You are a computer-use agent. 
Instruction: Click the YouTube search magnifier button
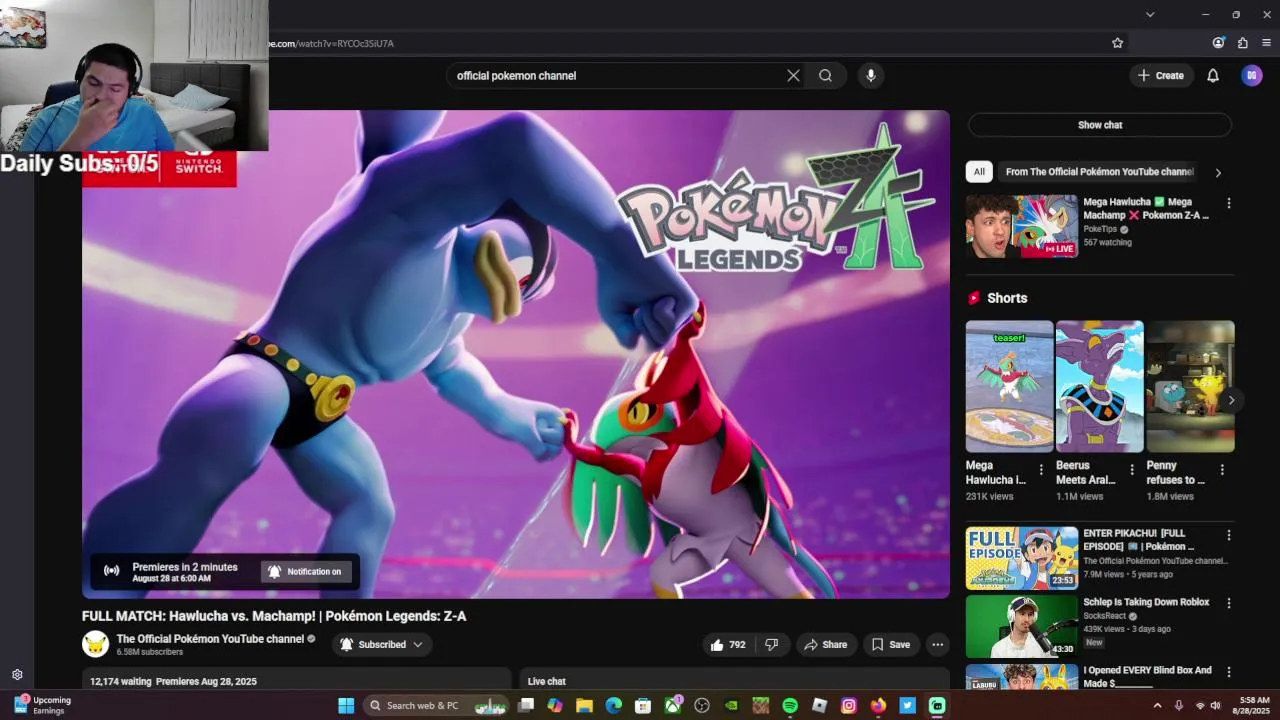click(x=825, y=75)
